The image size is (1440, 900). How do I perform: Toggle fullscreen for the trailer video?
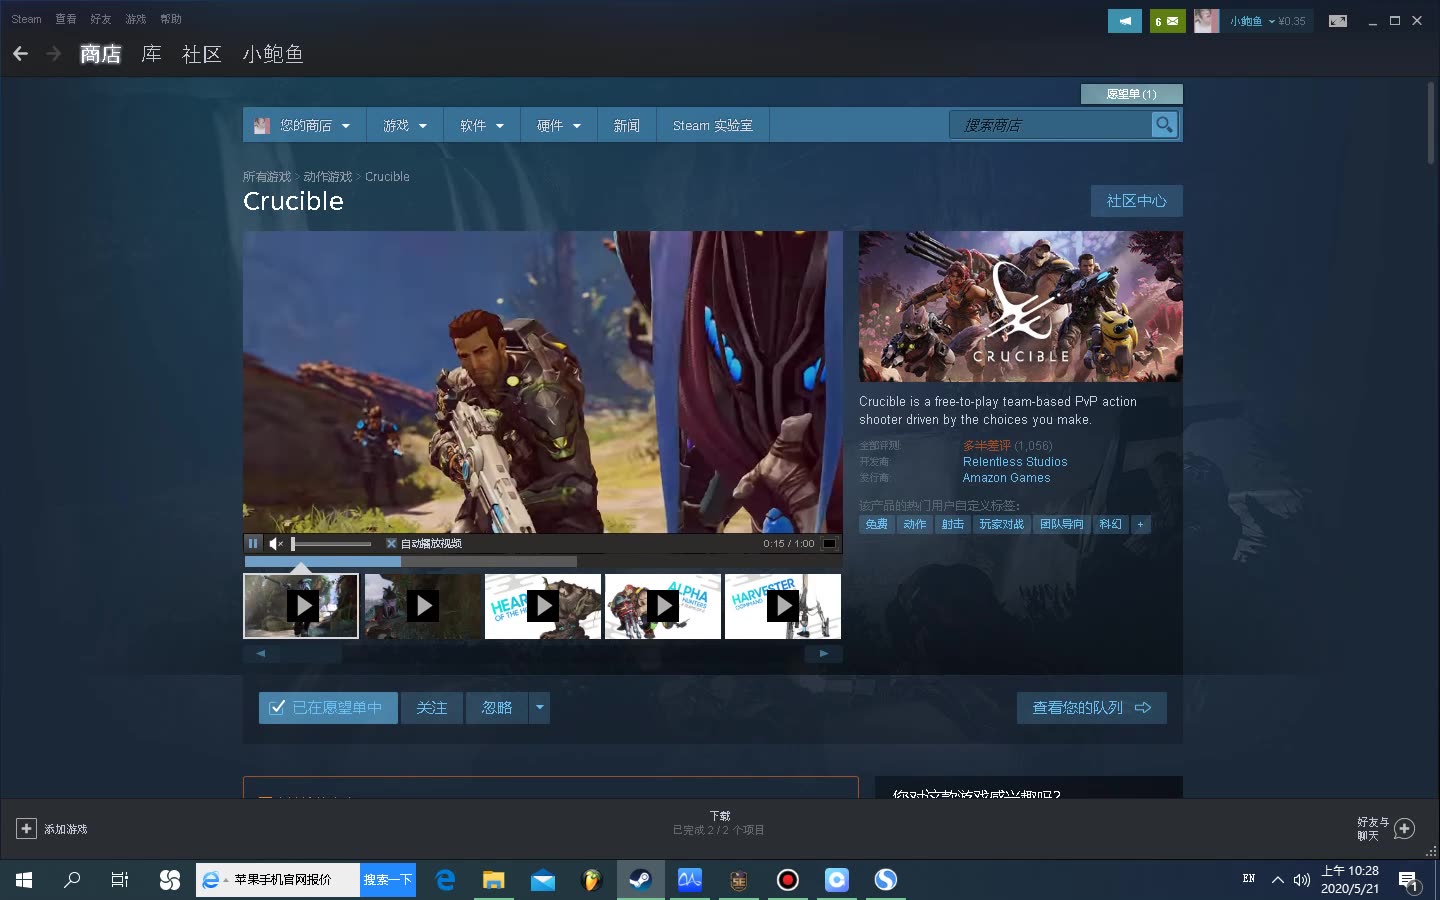[829, 543]
